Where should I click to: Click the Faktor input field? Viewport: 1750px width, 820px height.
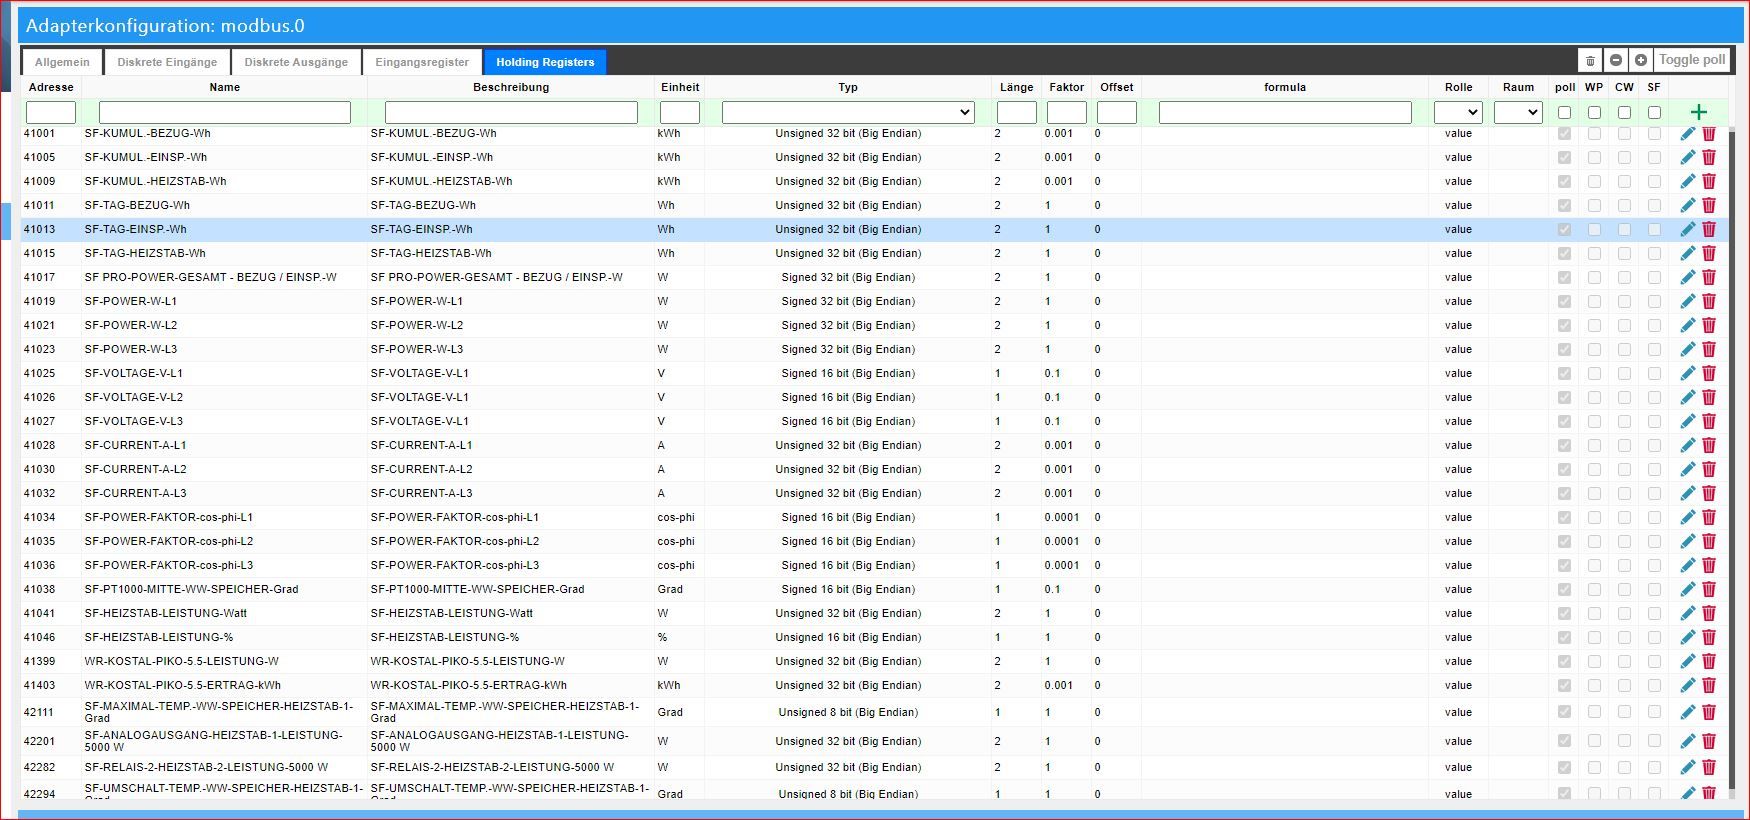tap(1067, 112)
